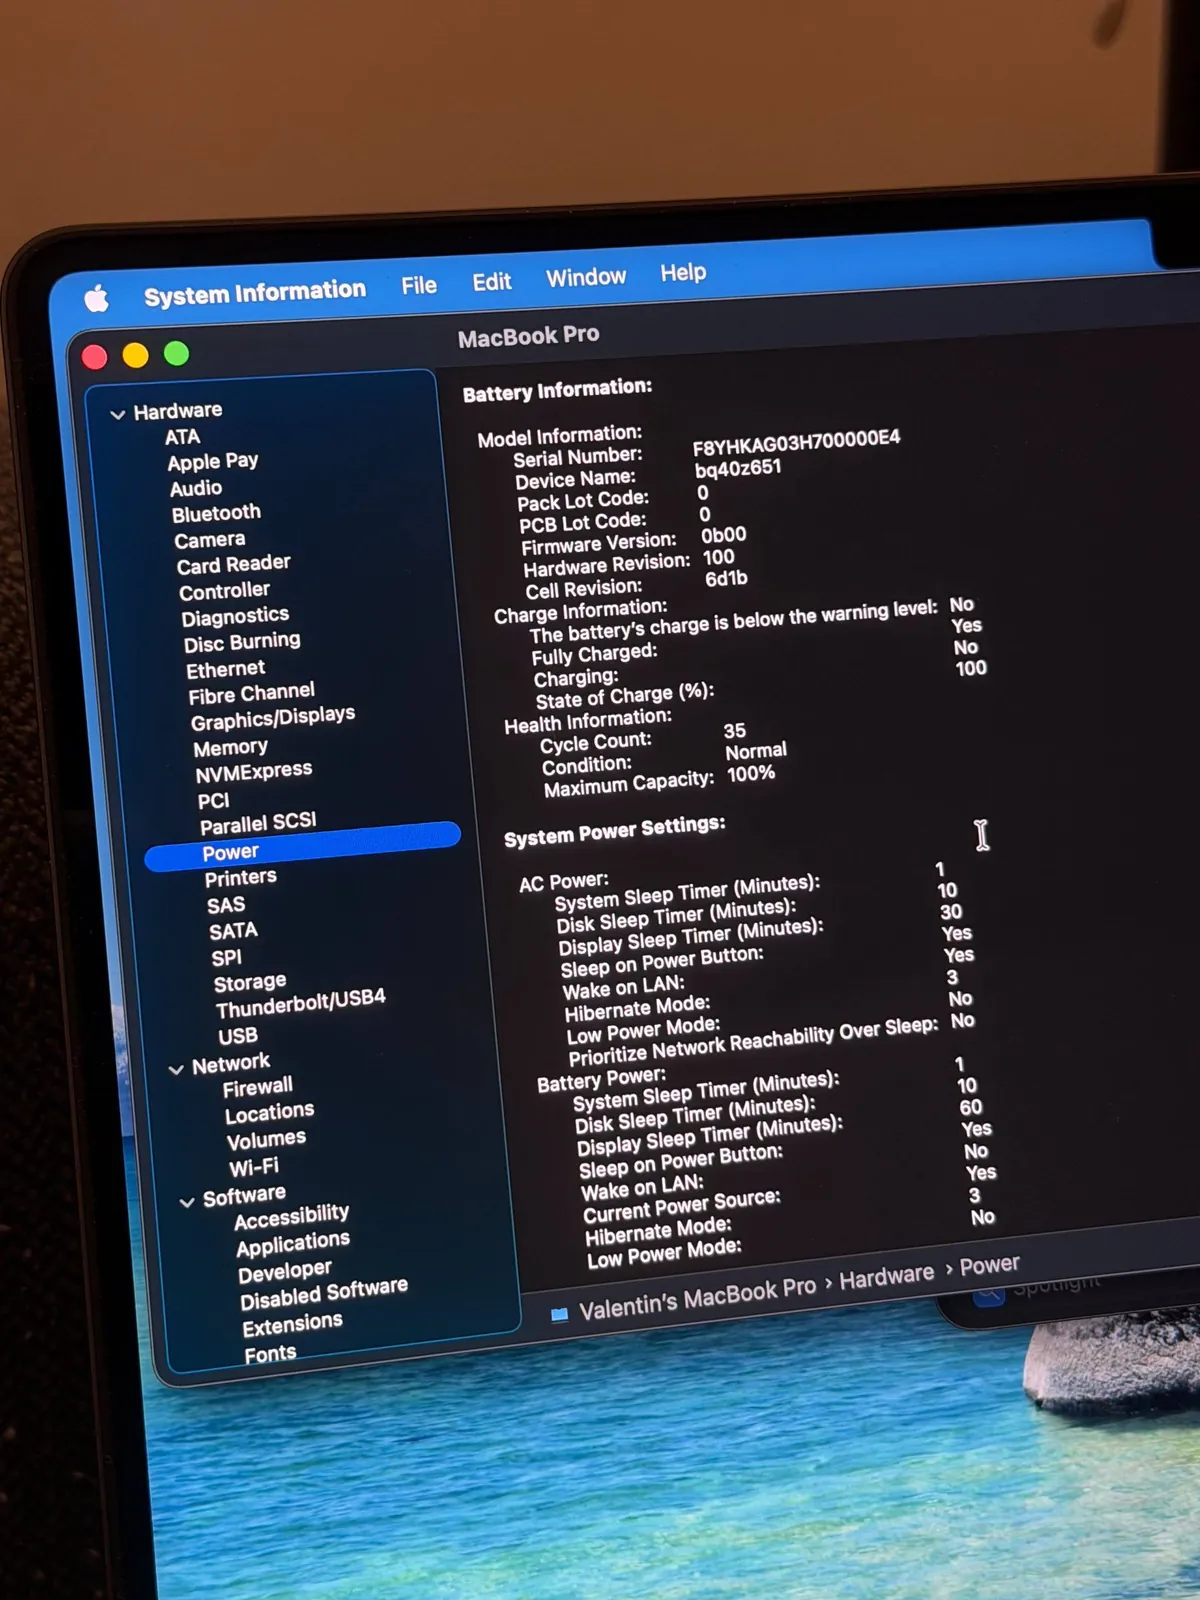Select Card Reader in the sidebar
The width and height of the screenshot is (1200, 1600).
click(x=233, y=565)
